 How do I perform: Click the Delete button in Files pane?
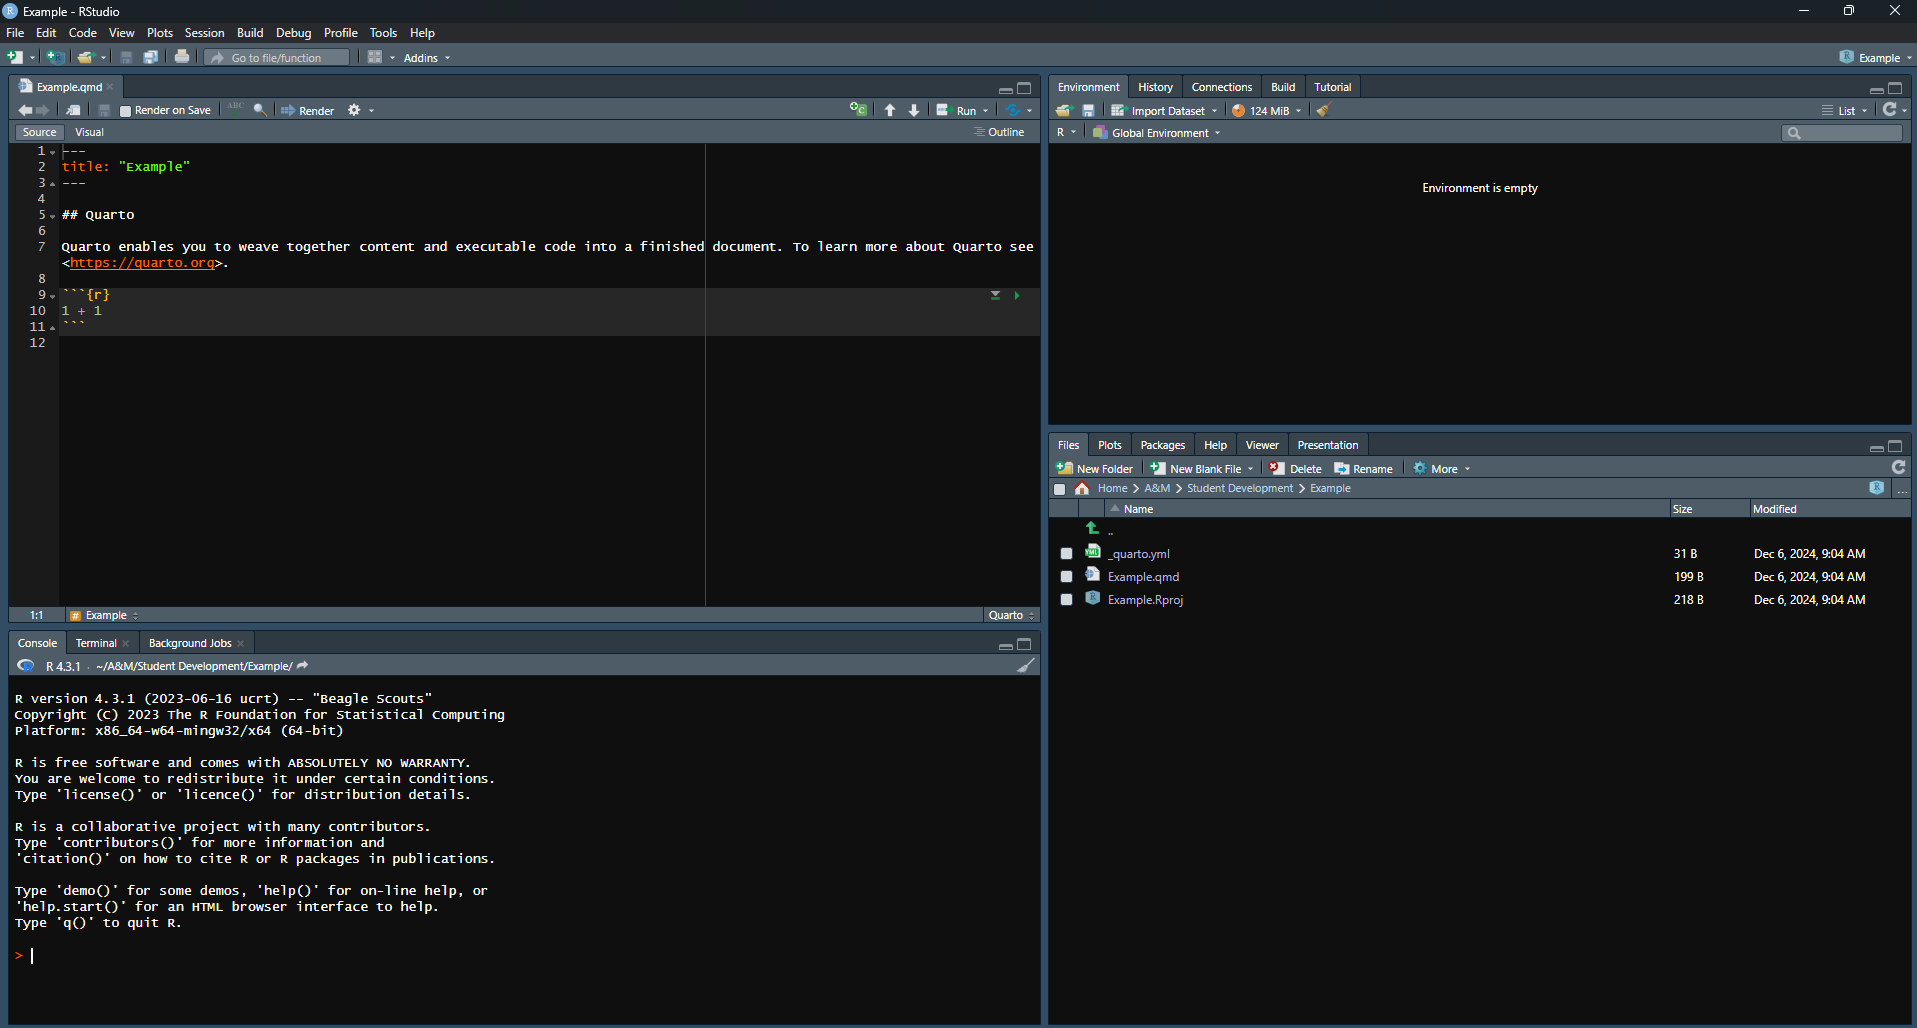(x=1296, y=468)
